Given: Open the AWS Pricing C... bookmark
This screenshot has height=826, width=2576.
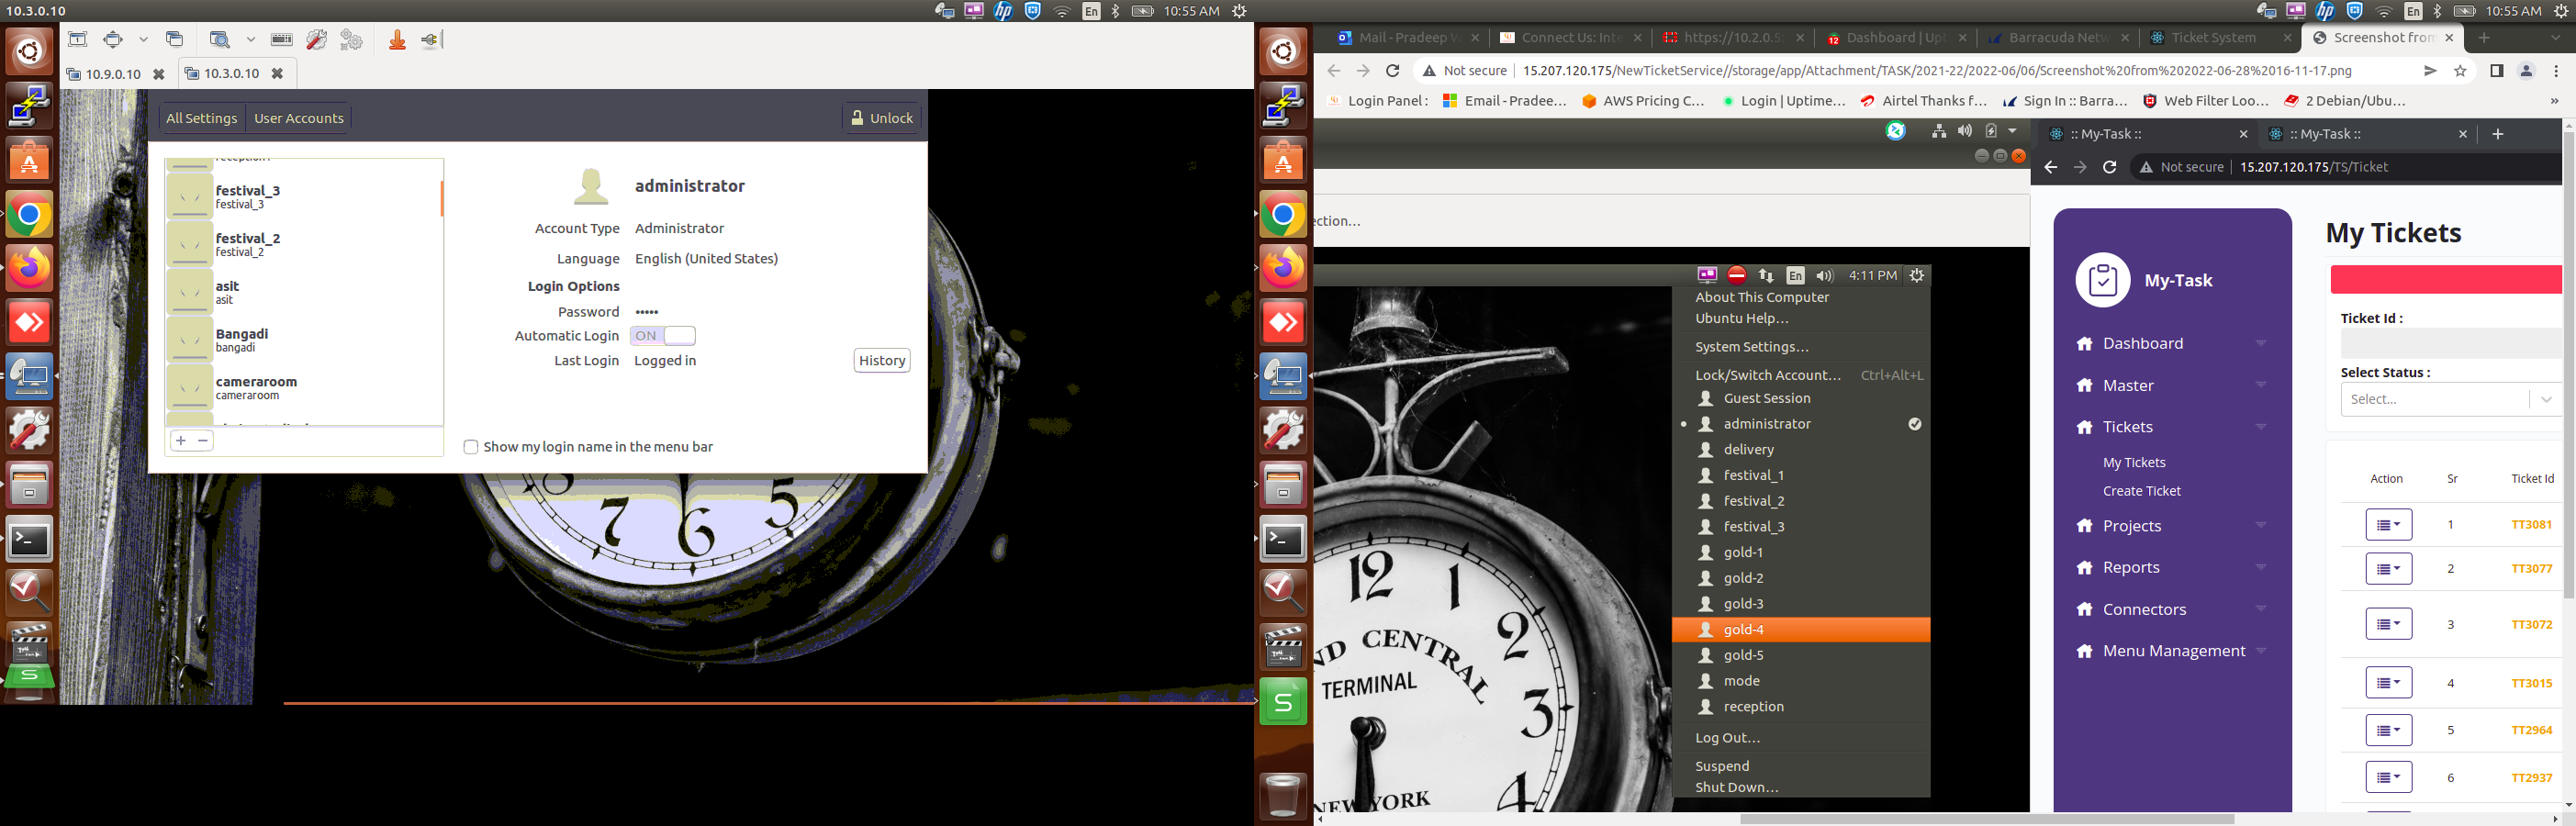Looking at the screenshot, I should click(x=1643, y=101).
